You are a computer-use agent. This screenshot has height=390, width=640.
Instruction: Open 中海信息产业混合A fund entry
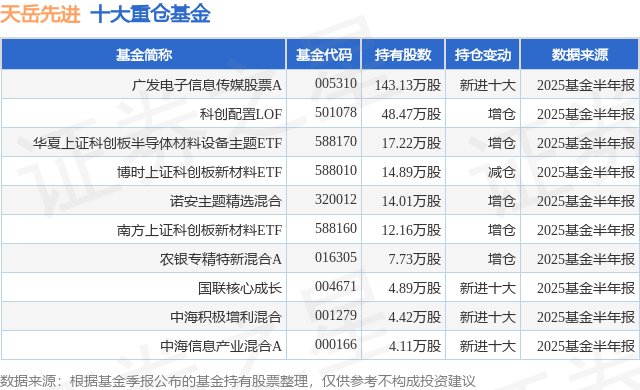[x=221, y=346]
